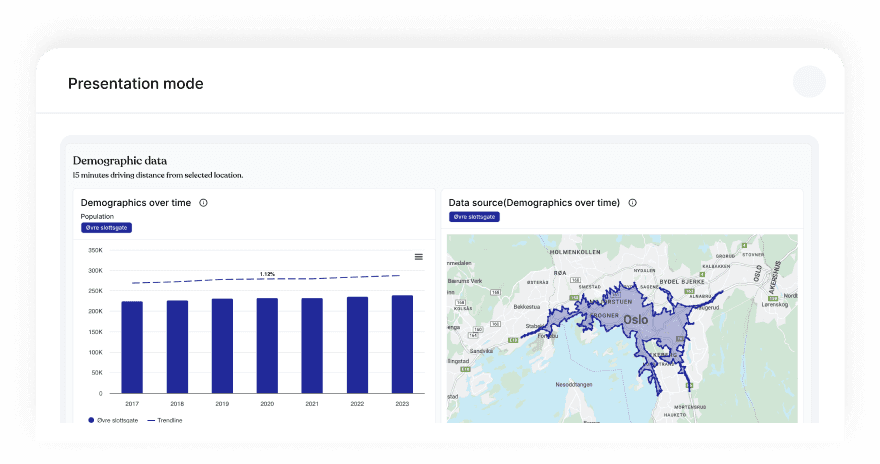Screen dimensions: 880x464
Task: Click the 2021 population bar
Action: pos(312,346)
